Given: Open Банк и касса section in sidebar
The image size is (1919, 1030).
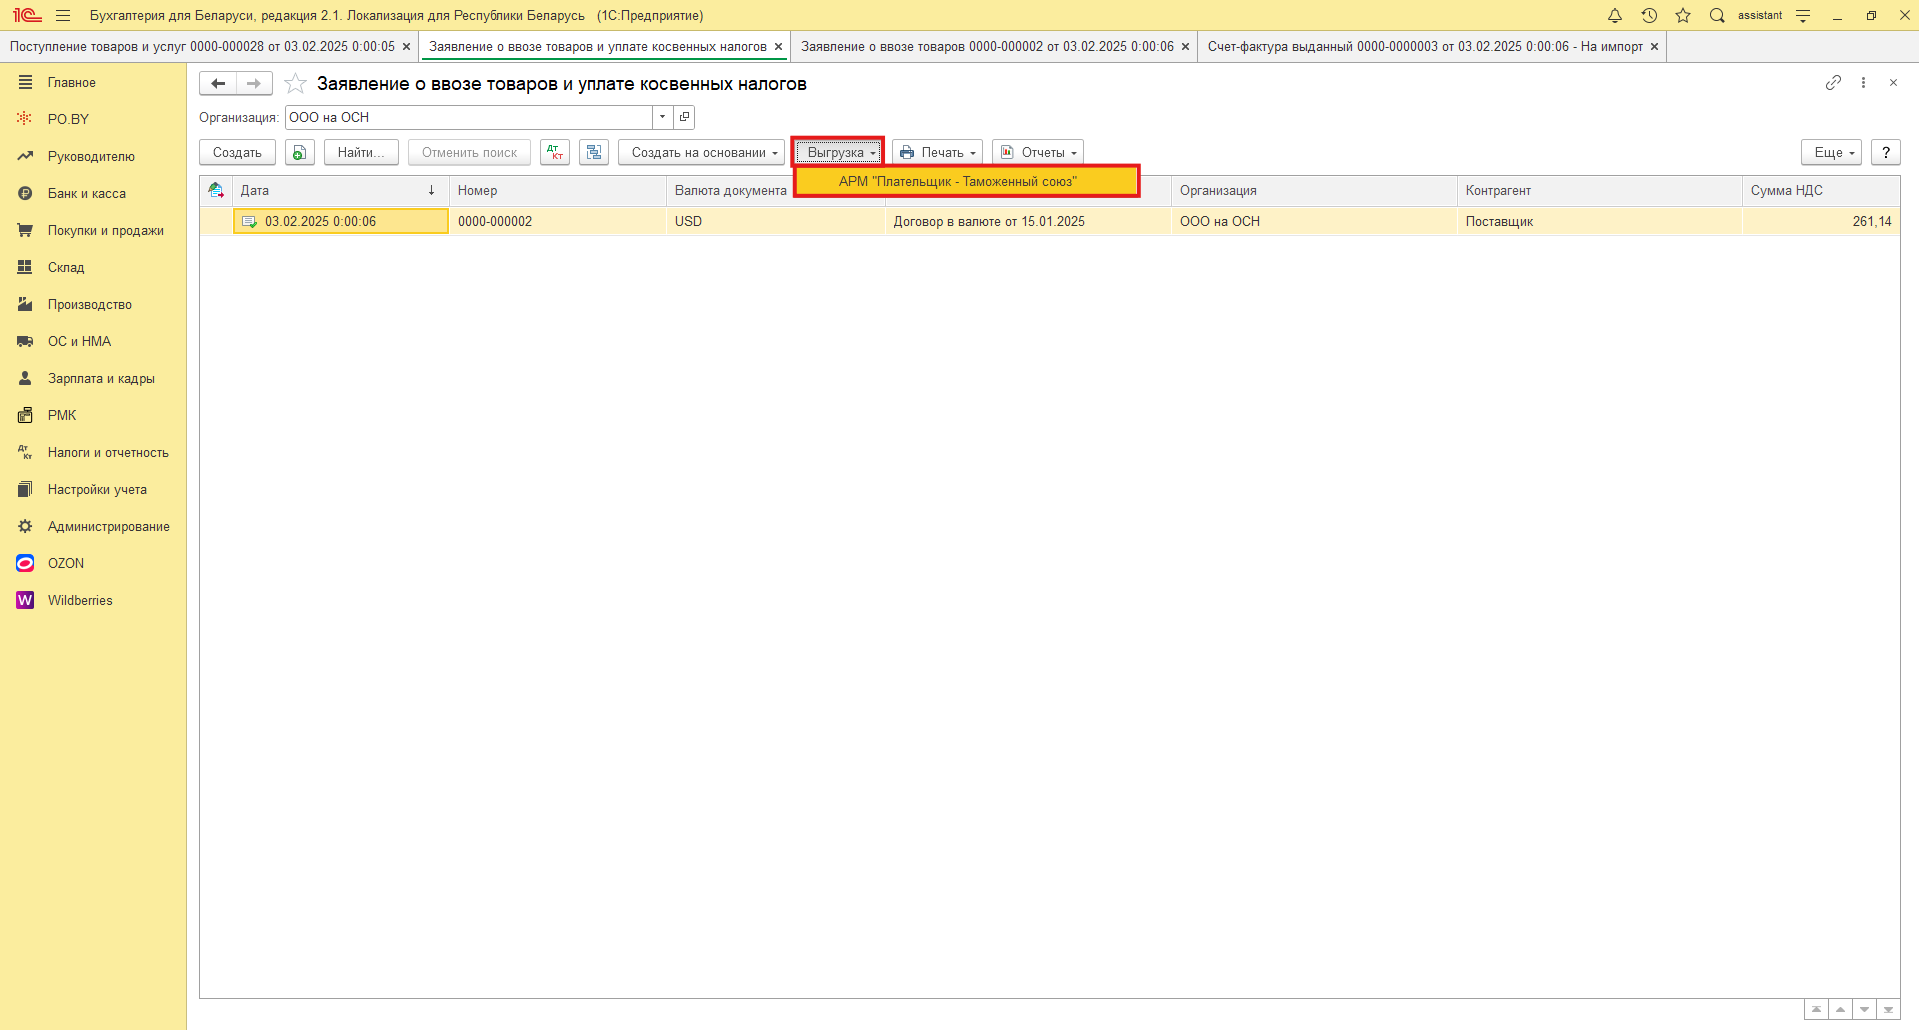Looking at the screenshot, I should (87, 193).
